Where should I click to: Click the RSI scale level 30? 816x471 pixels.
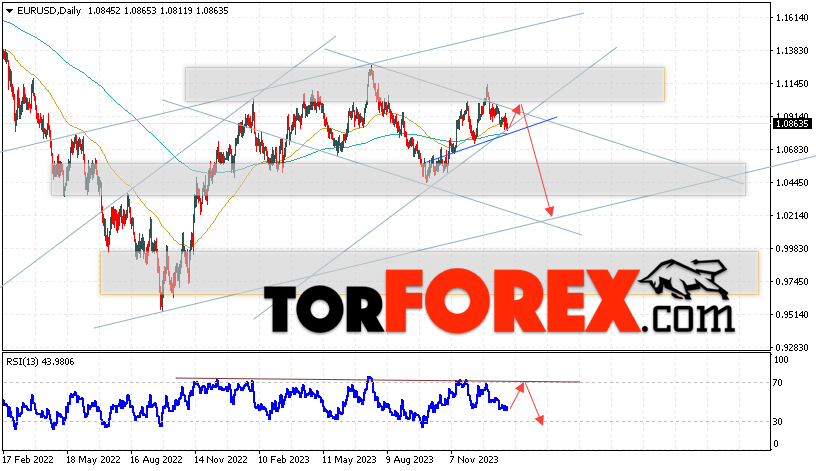777,422
